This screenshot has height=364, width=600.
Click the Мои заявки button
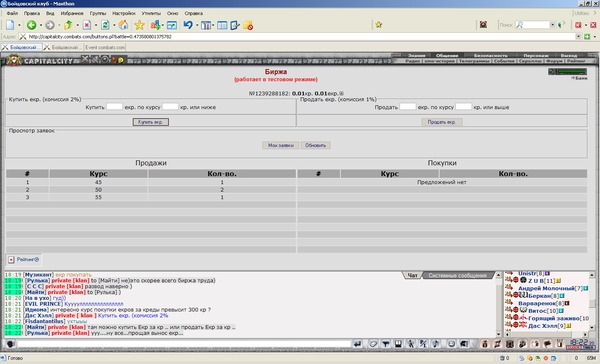tap(280, 145)
